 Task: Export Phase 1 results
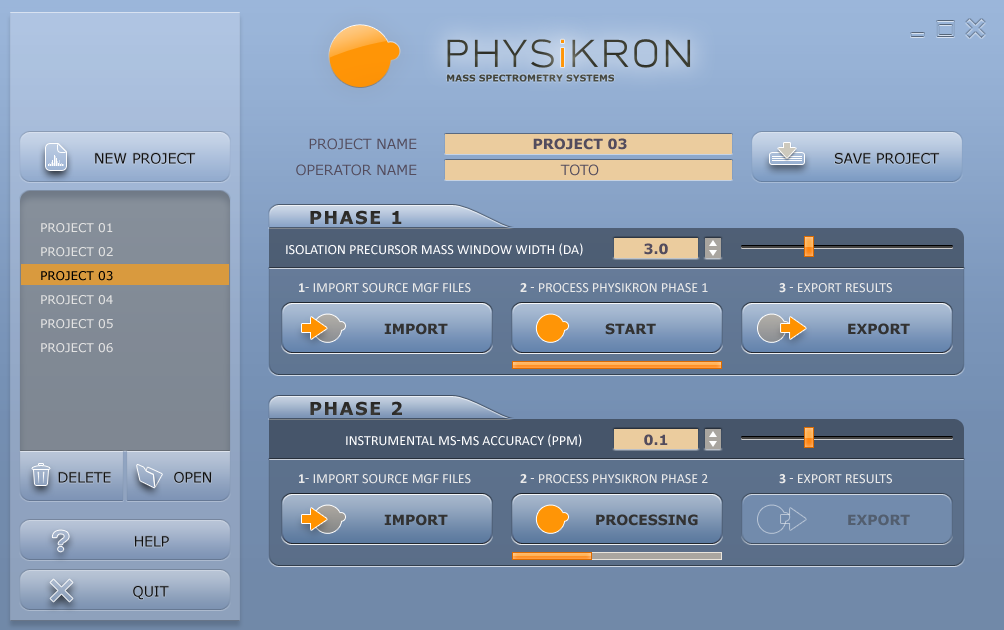click(846, 328)
